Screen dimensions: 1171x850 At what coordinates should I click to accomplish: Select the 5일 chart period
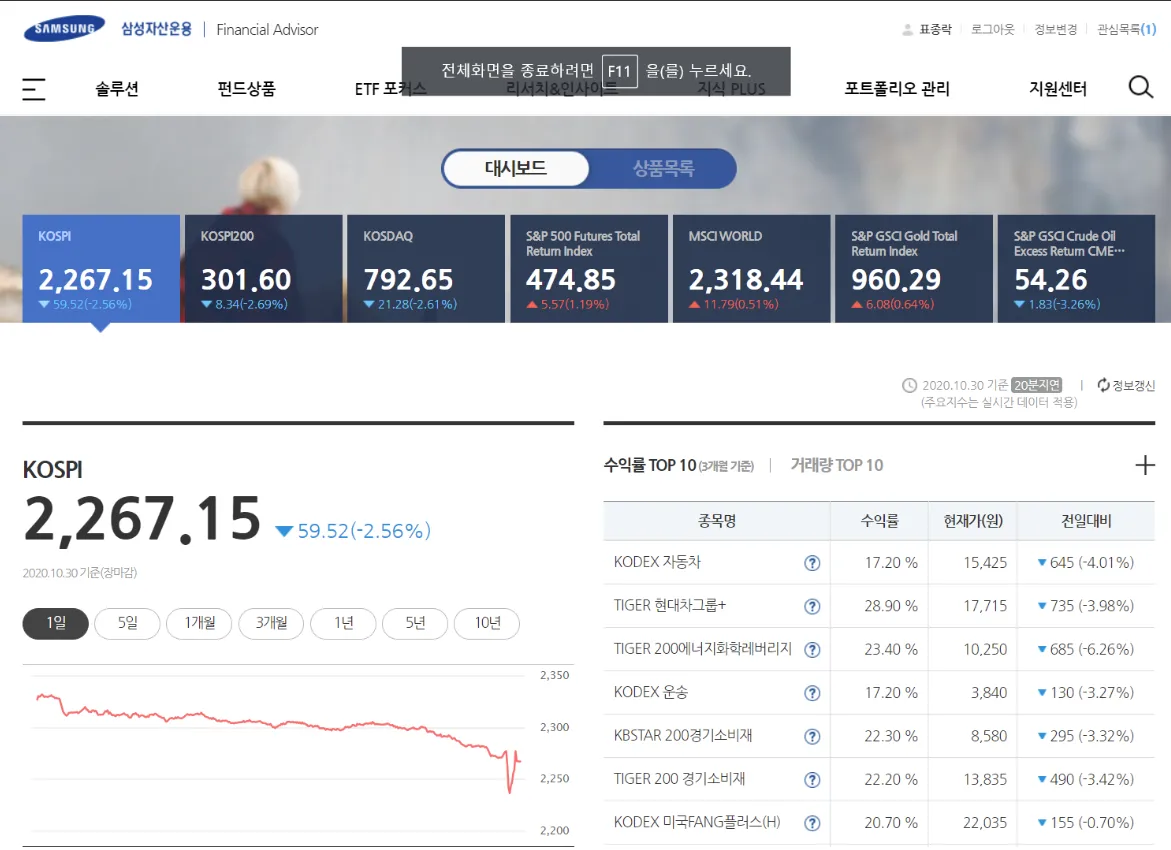pyautogui.click(x=127, y=623)
